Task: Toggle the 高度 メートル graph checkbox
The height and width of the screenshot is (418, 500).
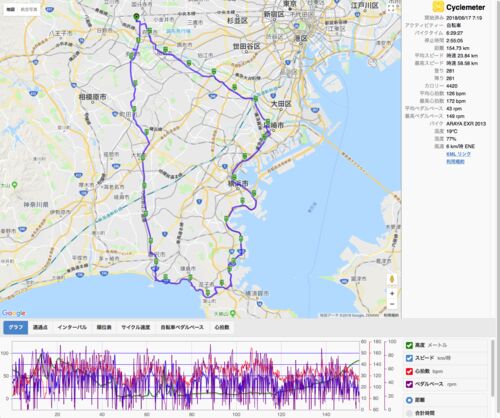Action: pos(409,345)
